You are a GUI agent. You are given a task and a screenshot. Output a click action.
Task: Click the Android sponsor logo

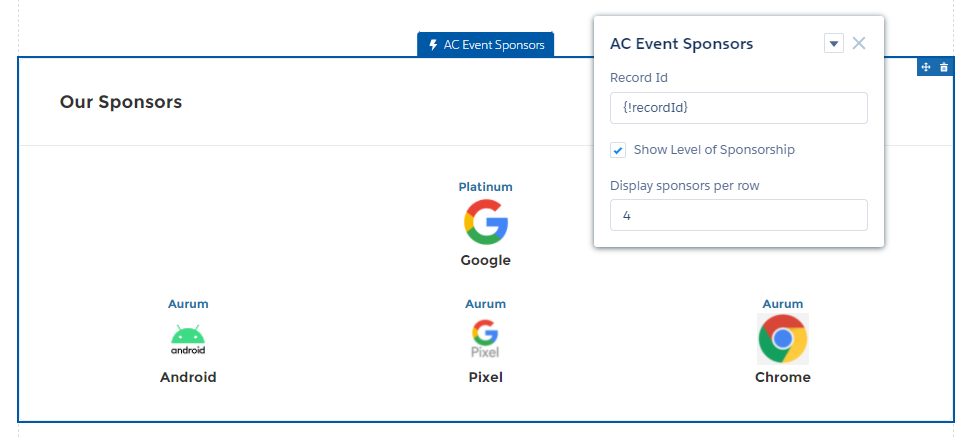coord(188,340)
